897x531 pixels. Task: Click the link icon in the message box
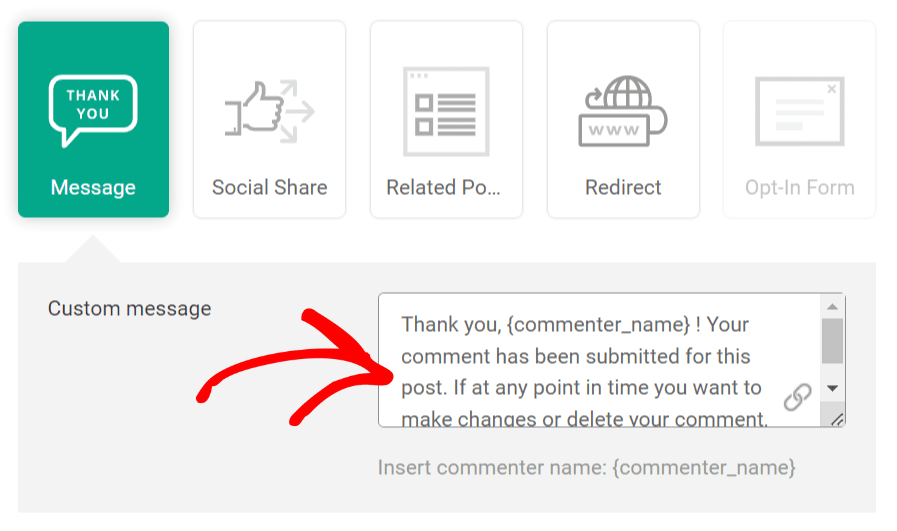coord(797,397)
